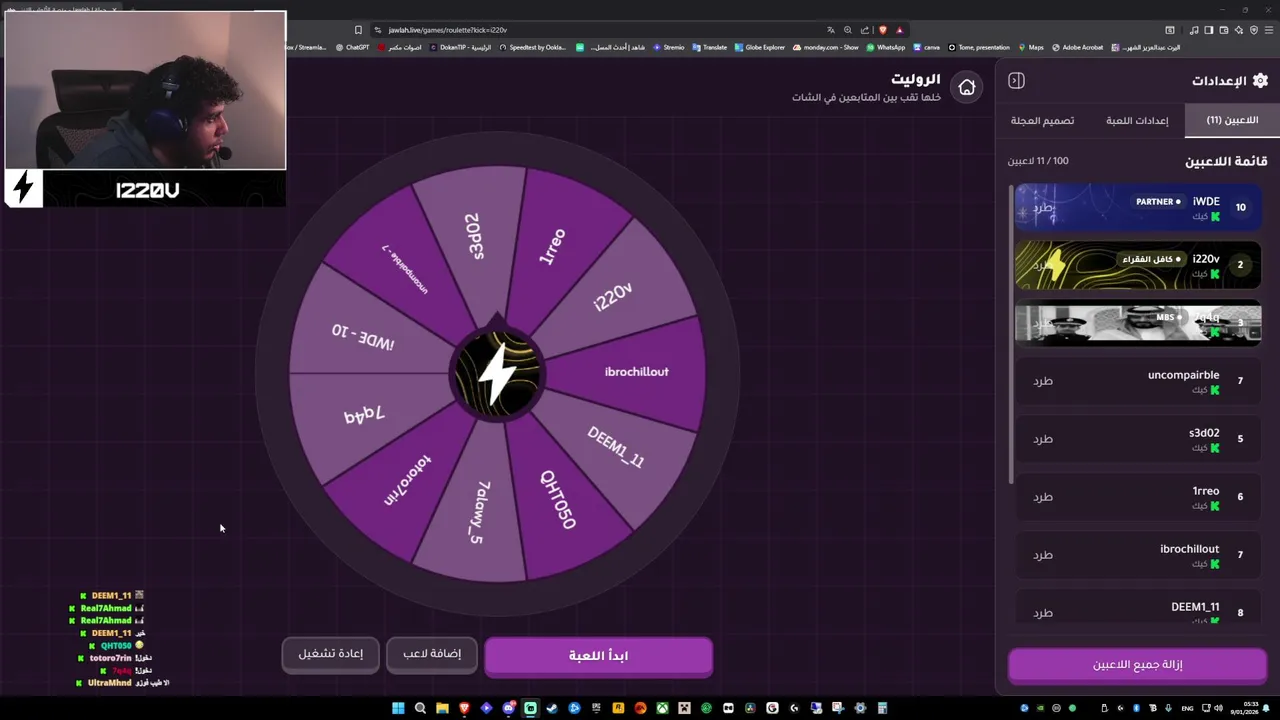Open Stremio bookmark

tap(669, 47)
